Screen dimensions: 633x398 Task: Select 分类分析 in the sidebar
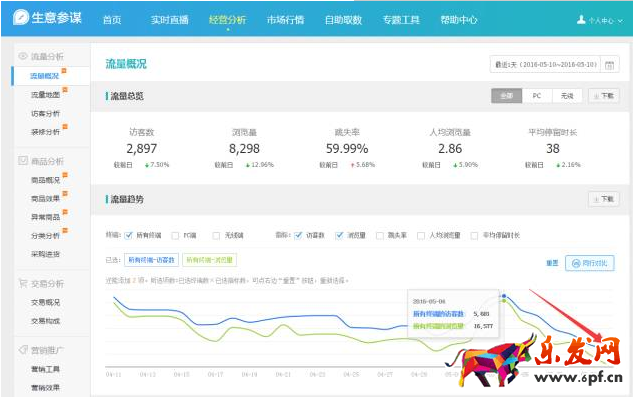tap(45, 236)
